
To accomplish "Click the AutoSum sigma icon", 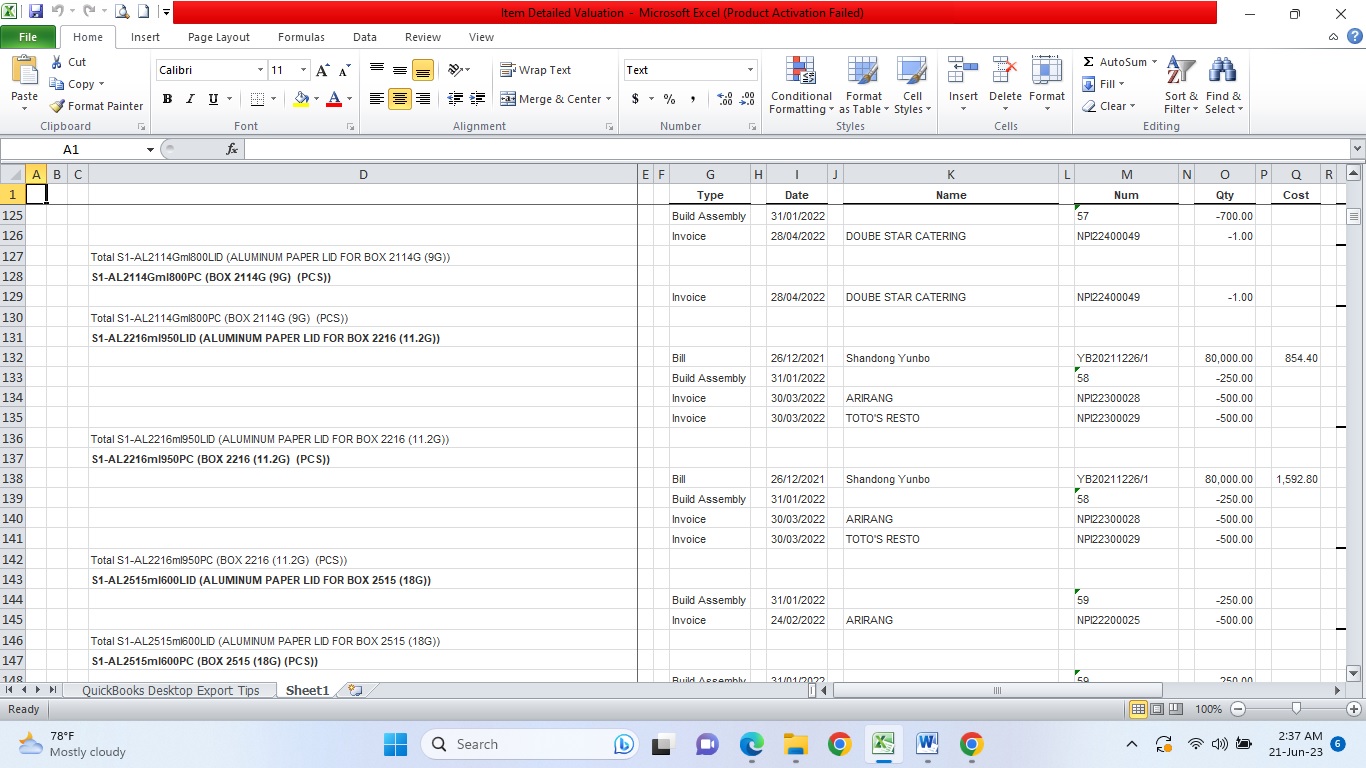I will 1089,62.
